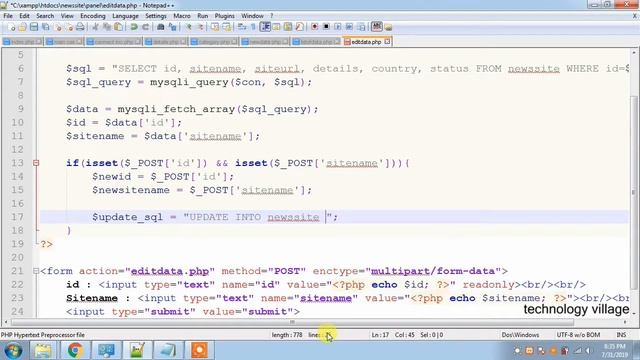This screenshot has width=640, height=360.
Task: Click line number 17 in the margin
Action: (x=18, y=217)
